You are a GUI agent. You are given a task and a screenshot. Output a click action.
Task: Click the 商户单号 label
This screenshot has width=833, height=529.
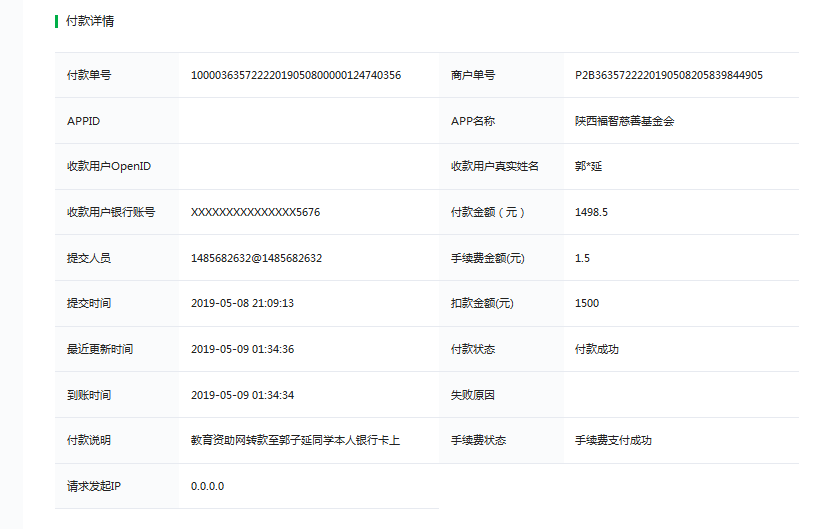[473, 75]
